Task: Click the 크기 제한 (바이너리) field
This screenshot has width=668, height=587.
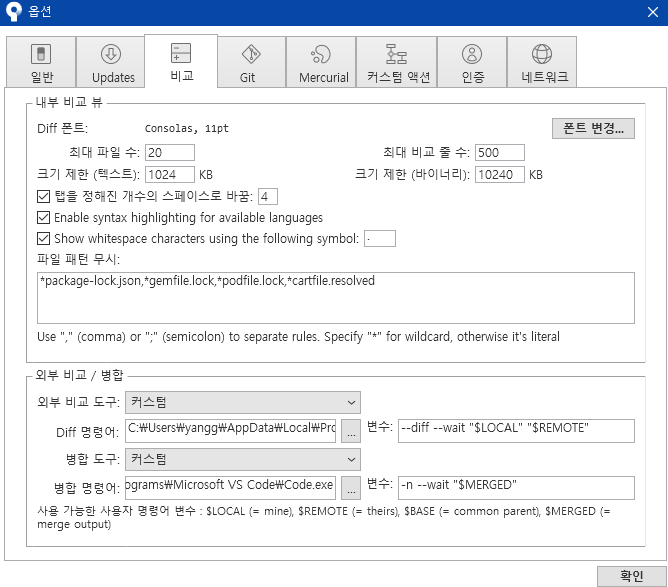Action: (x=500, y=175)
